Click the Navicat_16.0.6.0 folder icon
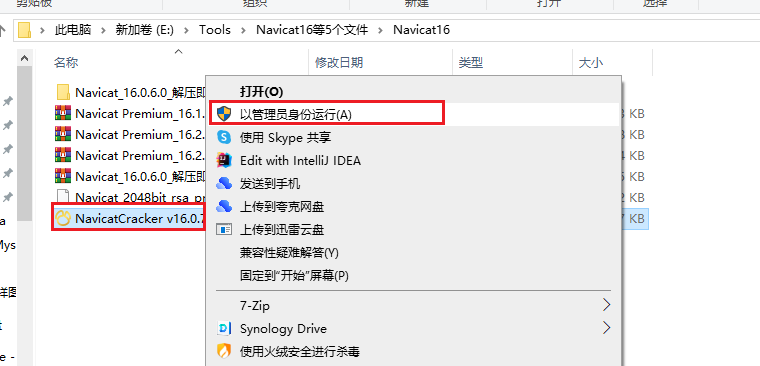Screen dimensions: 760x366 click(63, 92)
